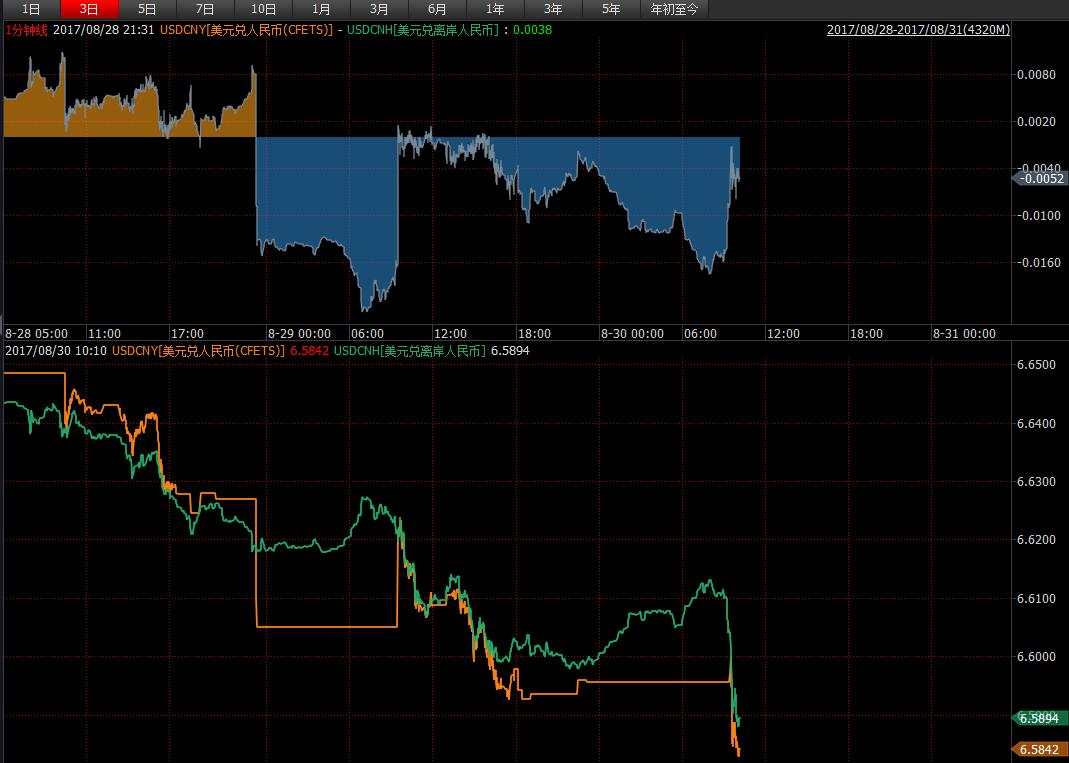Image resolution: width=1069 pixels, height=763 pixels.
Task: Click the USDCNY series label in spread chart header
Action: (x=247, y=30)
